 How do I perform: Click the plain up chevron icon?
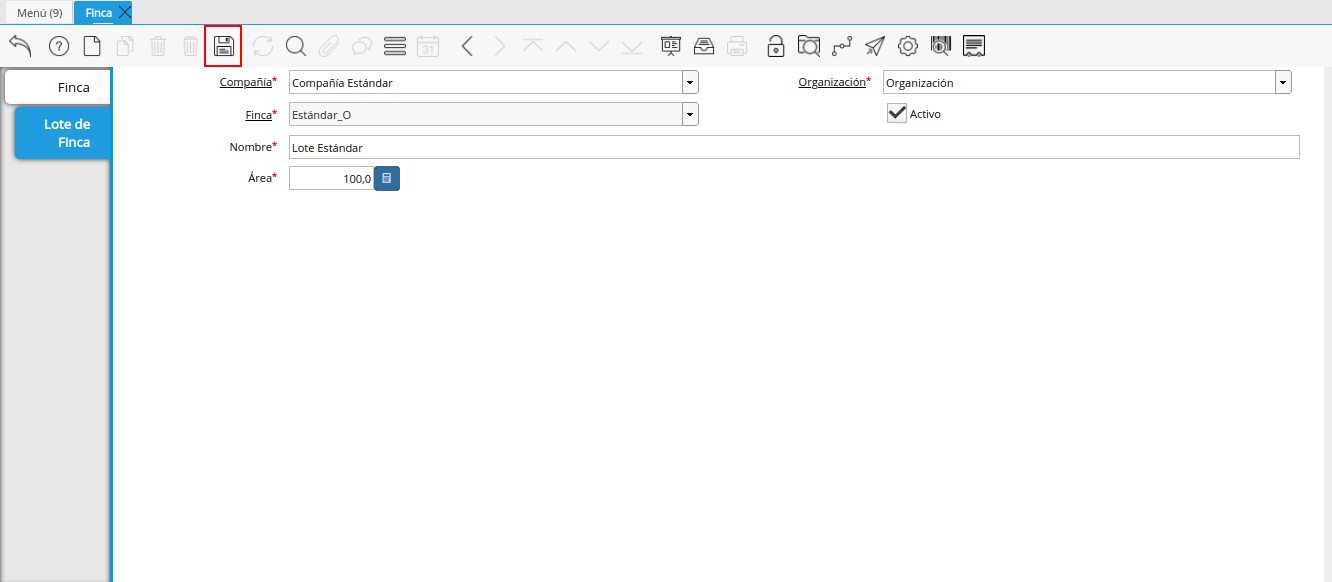(x=566, y=45)
